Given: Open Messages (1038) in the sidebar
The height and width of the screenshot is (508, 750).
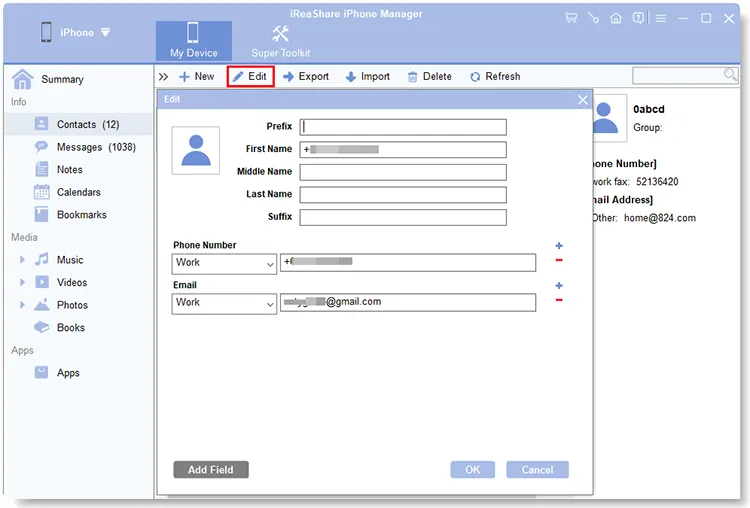Looking at the screenshot, I should click(78, 147).
